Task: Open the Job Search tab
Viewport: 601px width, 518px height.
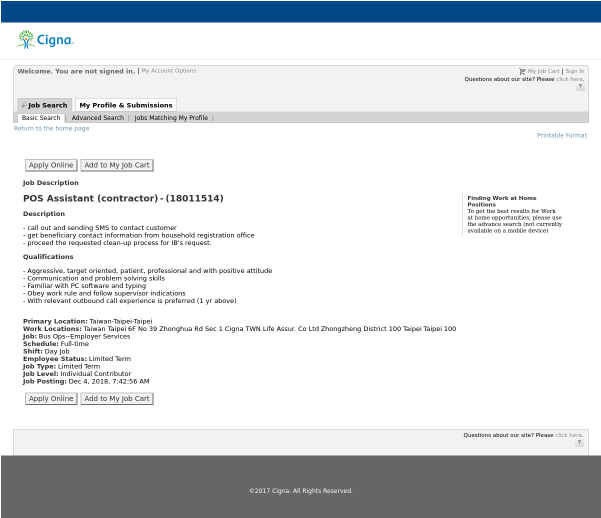Action: click(x=47, y=105)
